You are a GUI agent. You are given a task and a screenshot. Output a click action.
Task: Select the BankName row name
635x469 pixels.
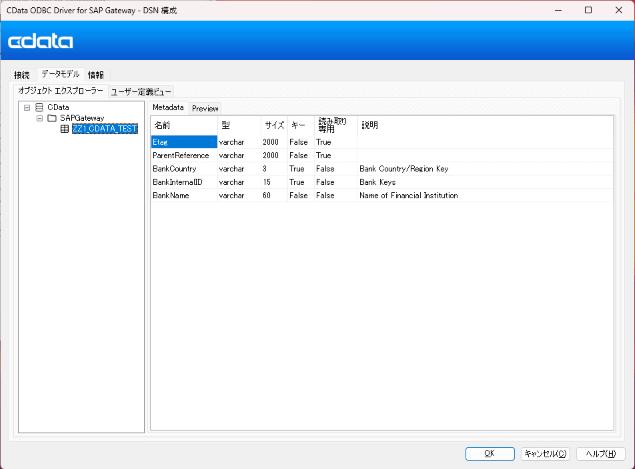tap(184, 196)
